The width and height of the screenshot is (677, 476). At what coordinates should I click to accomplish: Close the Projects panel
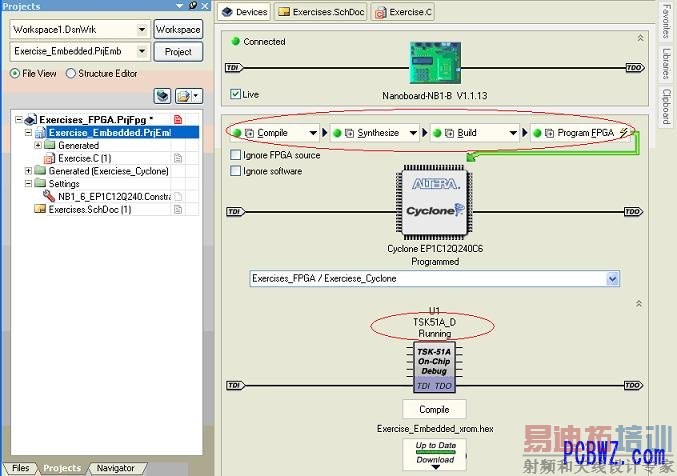point(205,6)
